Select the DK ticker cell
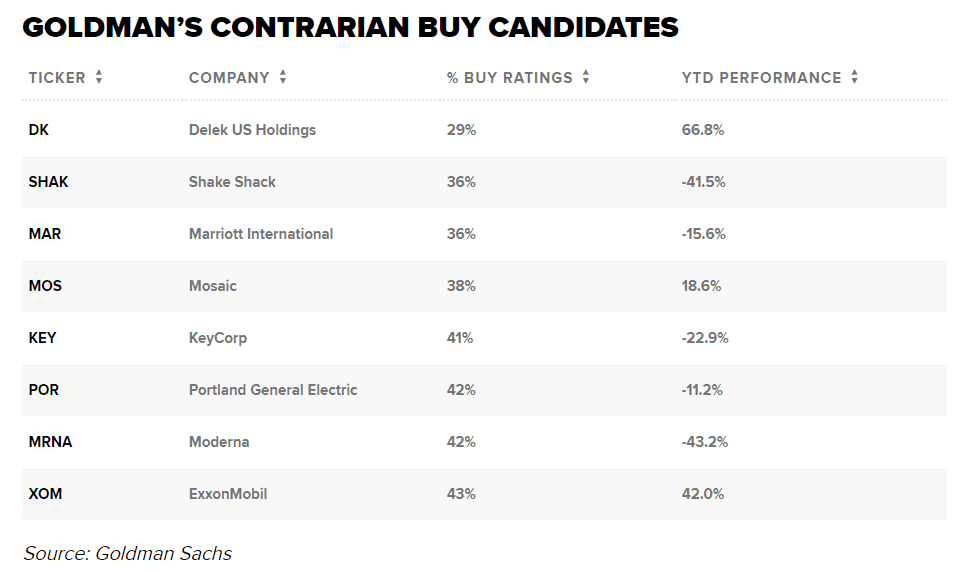953x572 pixels. click(x=39, y=130)
